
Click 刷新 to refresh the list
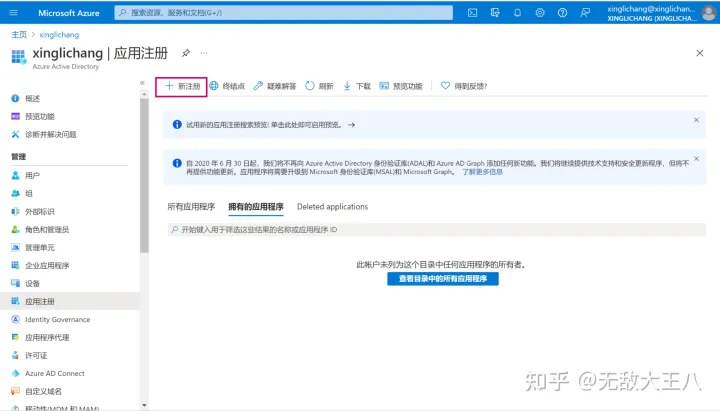(x=319, y=86)
